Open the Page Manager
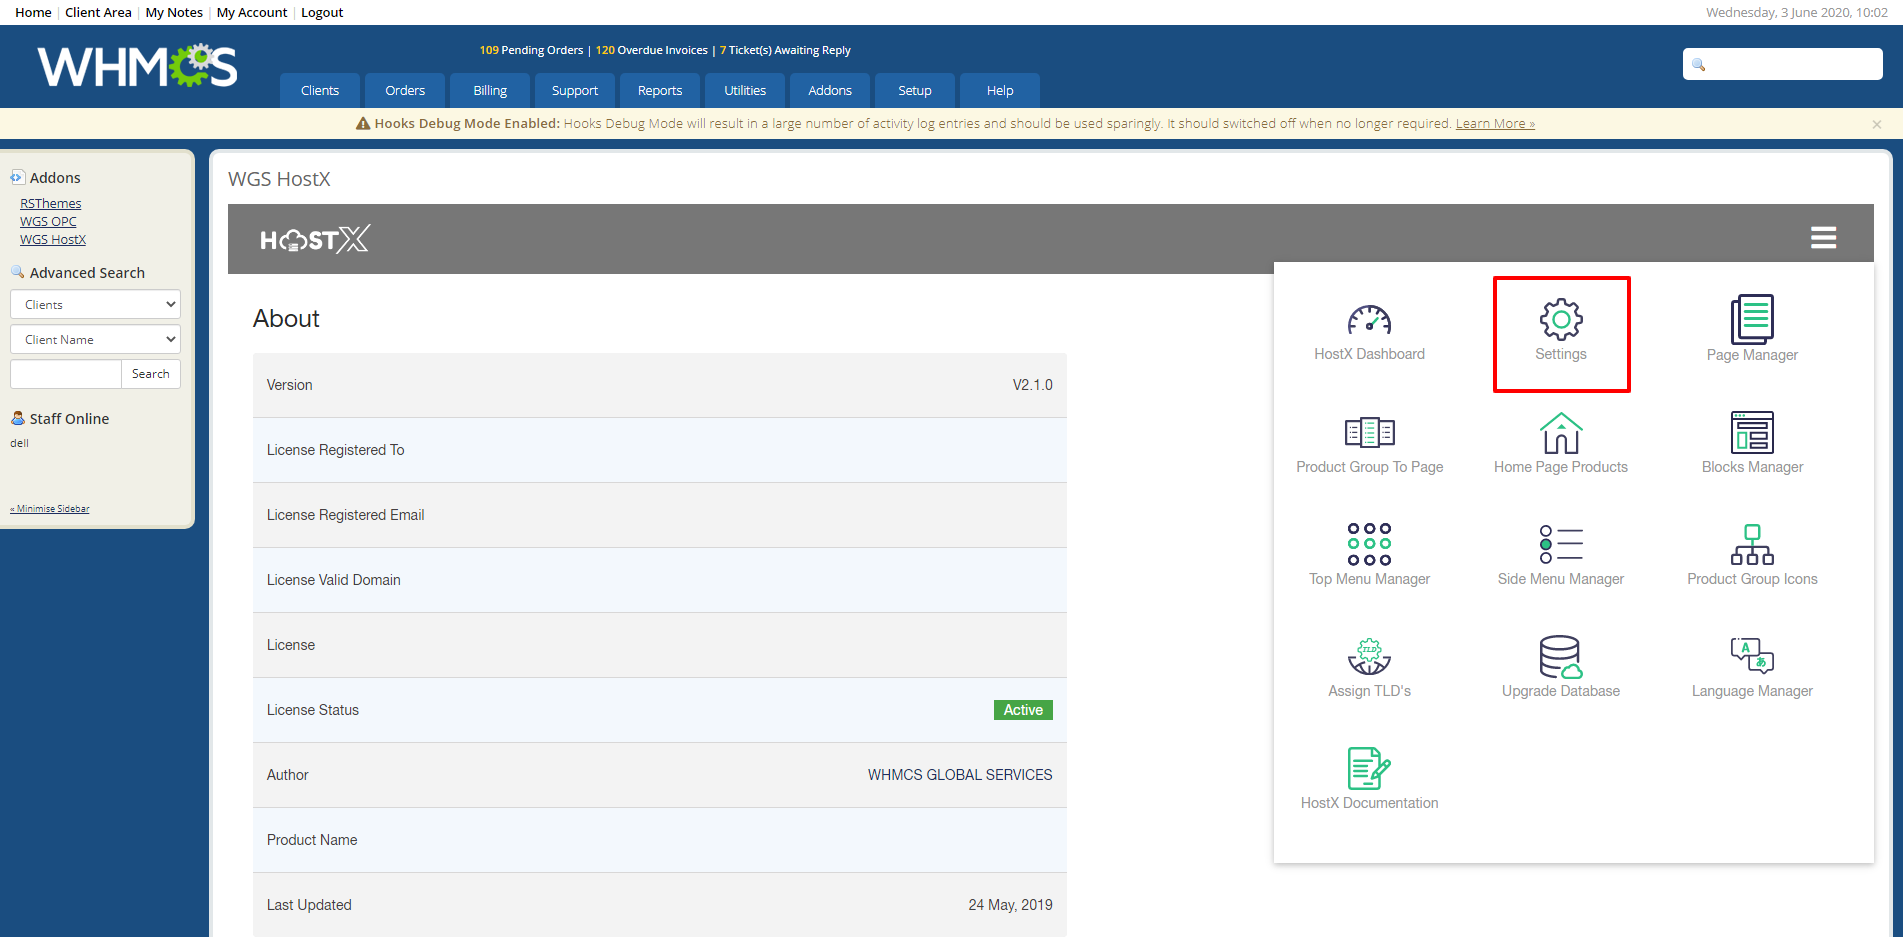Screen dimensions: 1903x937 [1751, 330]
